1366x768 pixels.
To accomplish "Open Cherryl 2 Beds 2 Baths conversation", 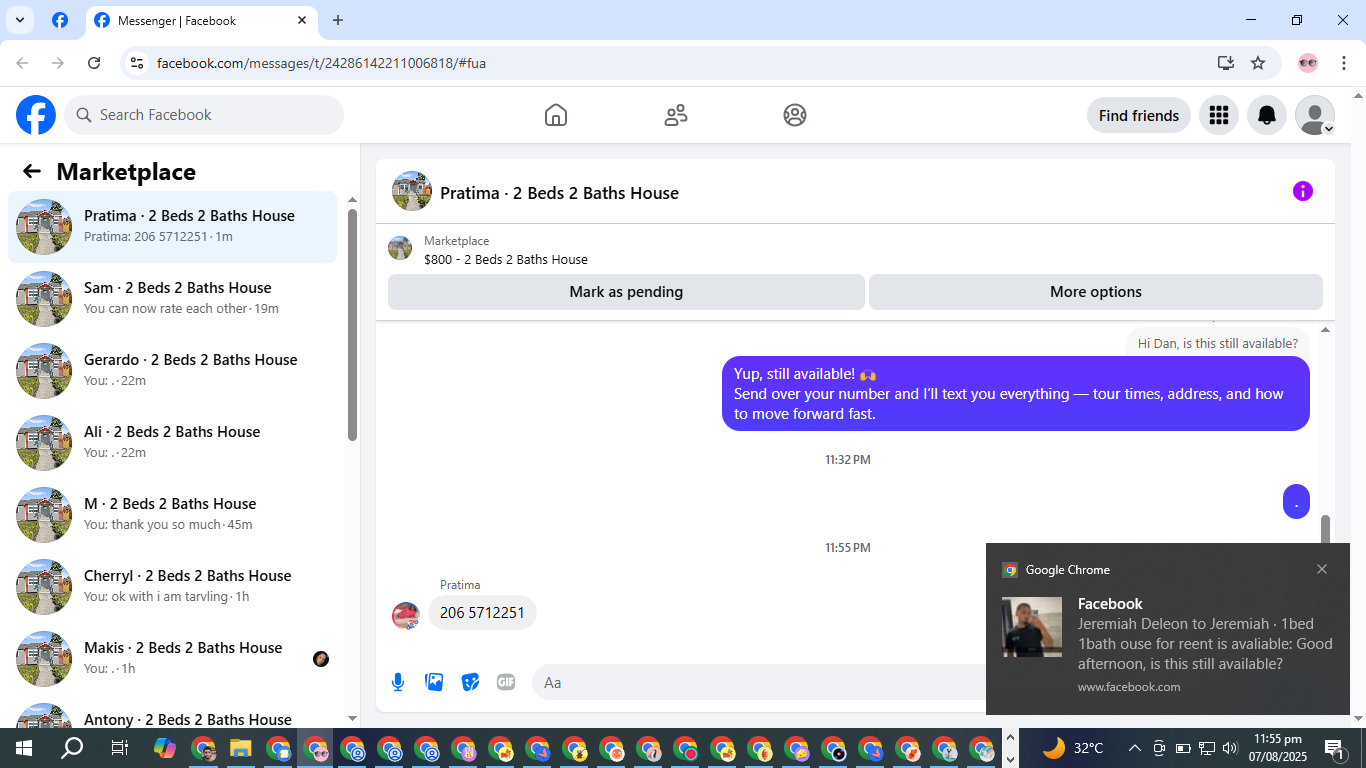I will [x=173, y=587].
